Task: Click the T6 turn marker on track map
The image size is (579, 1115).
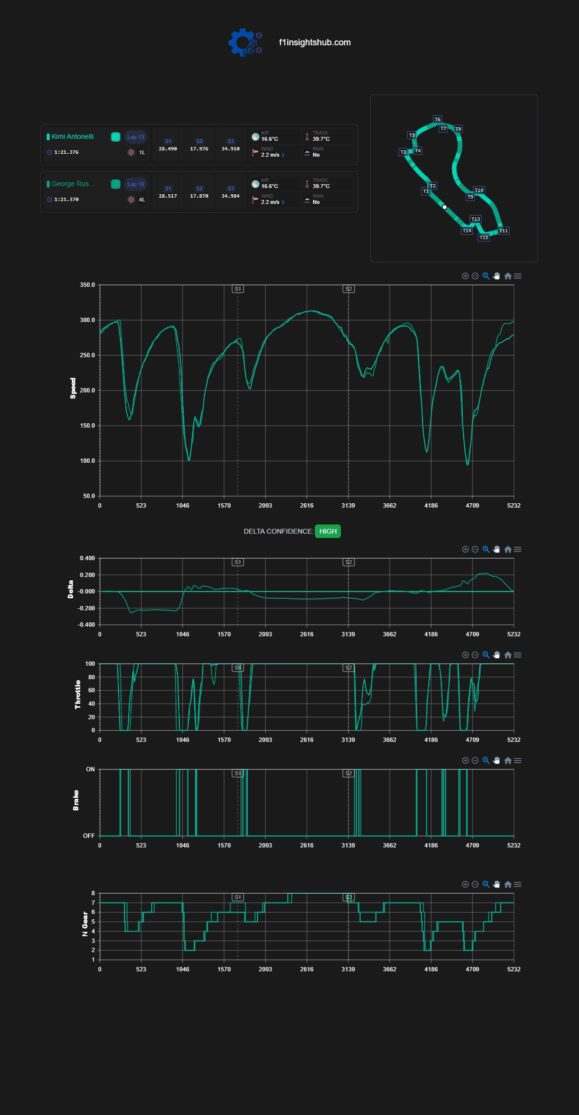Action: pyautogui.click(x=437, y=119)
